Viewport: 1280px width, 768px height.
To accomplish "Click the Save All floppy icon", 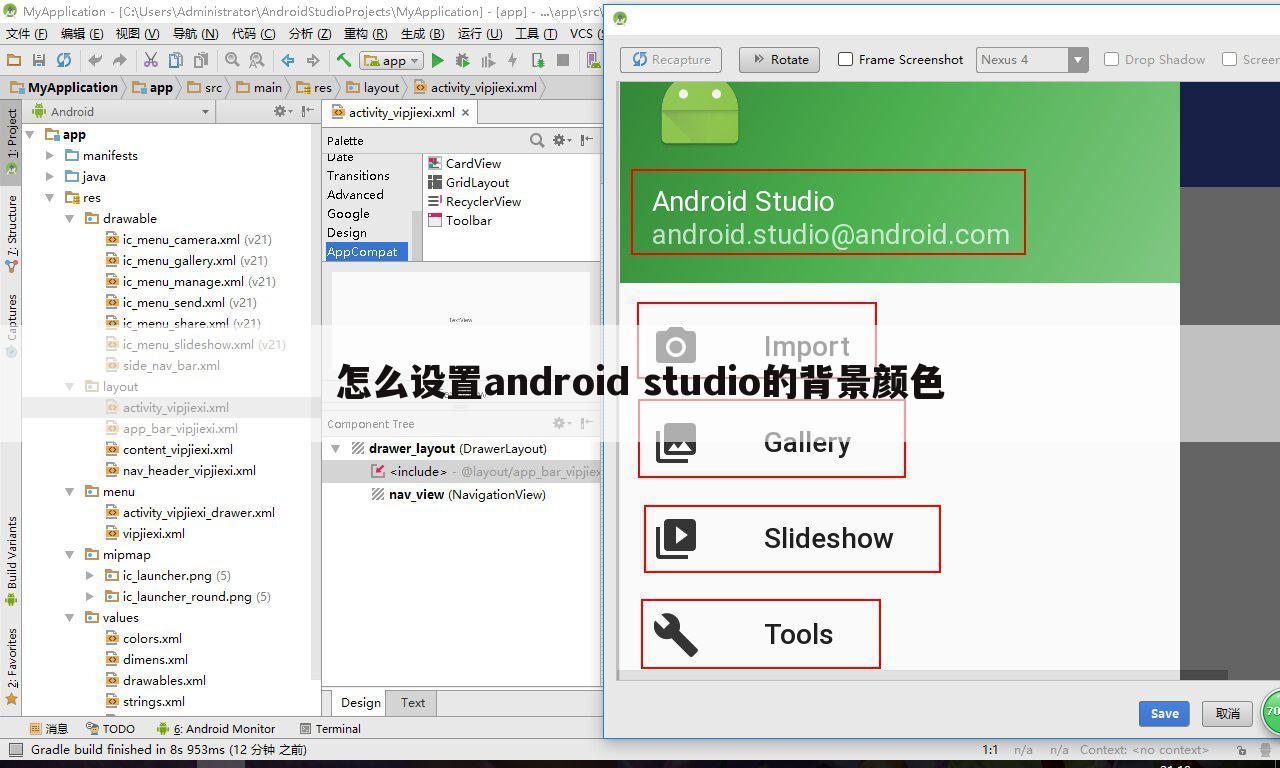I will (x=39, y=60).
